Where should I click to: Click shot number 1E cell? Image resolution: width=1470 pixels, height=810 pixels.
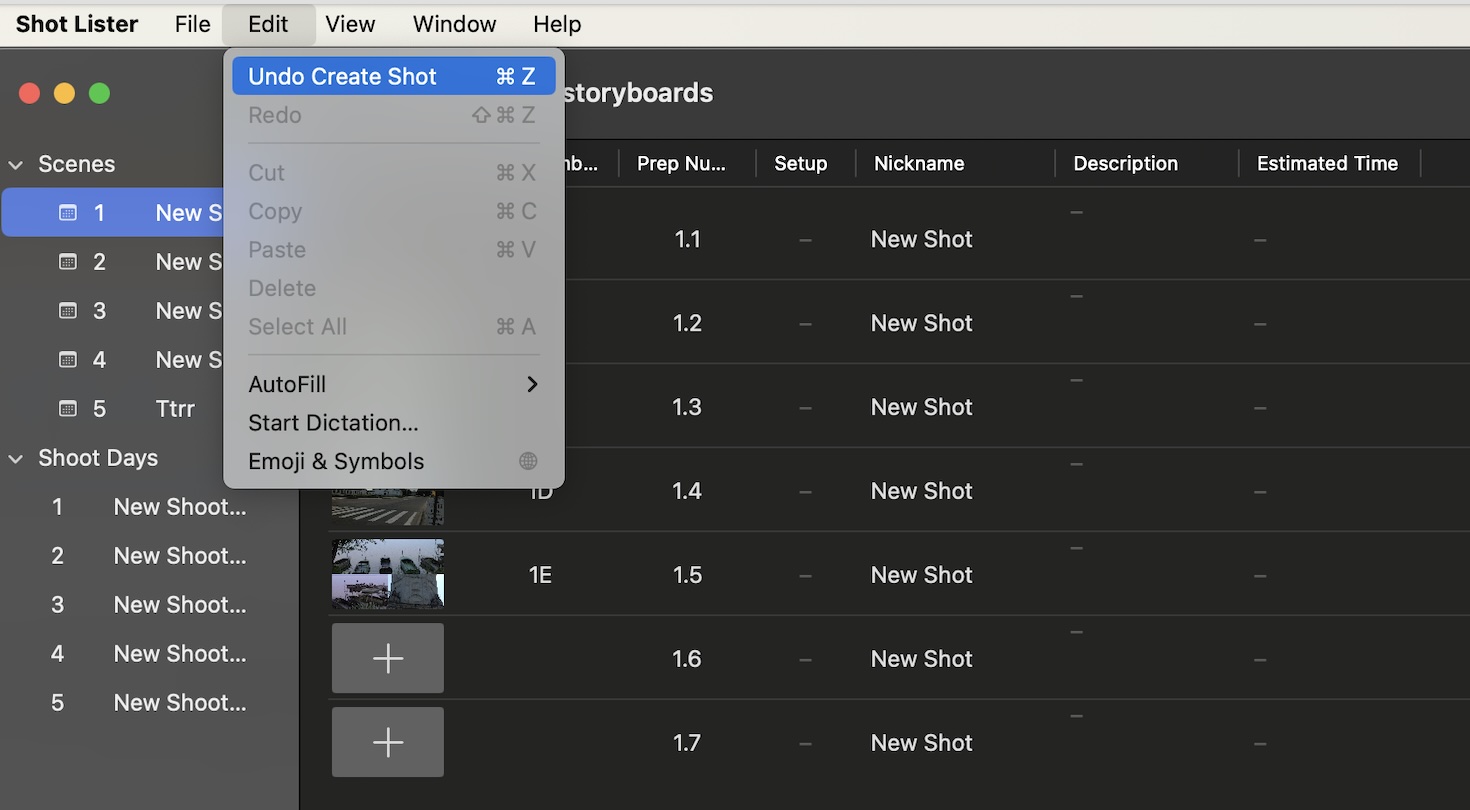[540, 575]
